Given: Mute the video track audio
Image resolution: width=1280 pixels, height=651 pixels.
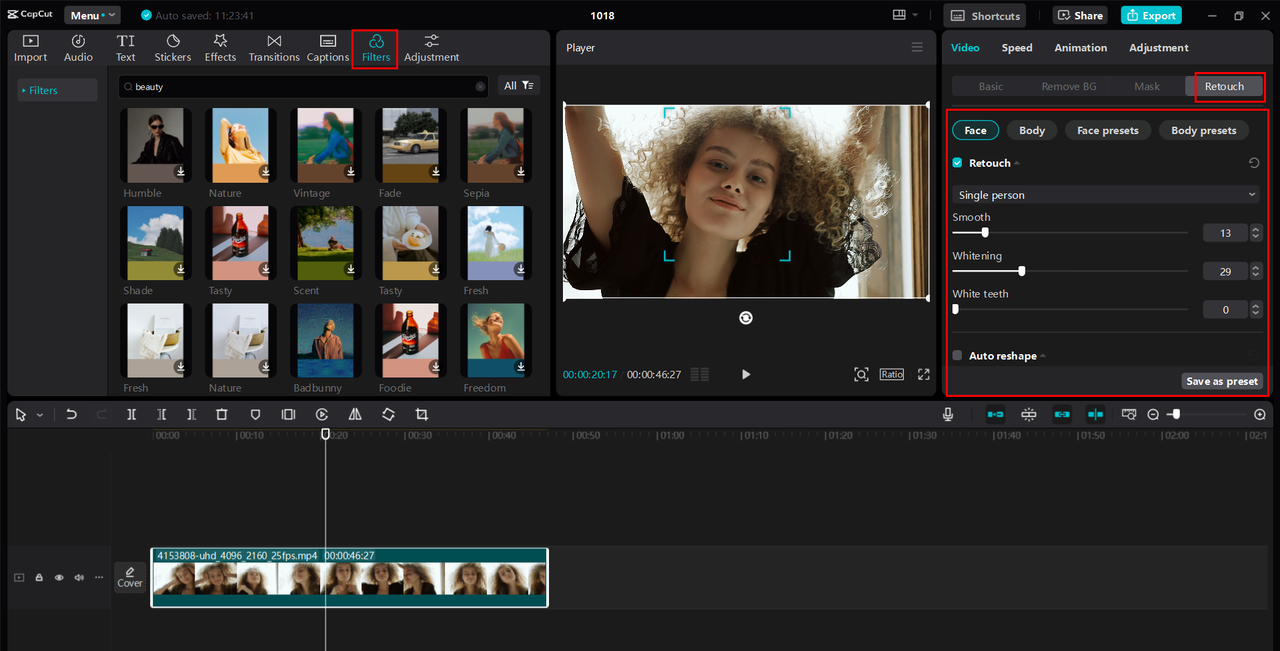Looking at the screenshot, I should [79, 577].
